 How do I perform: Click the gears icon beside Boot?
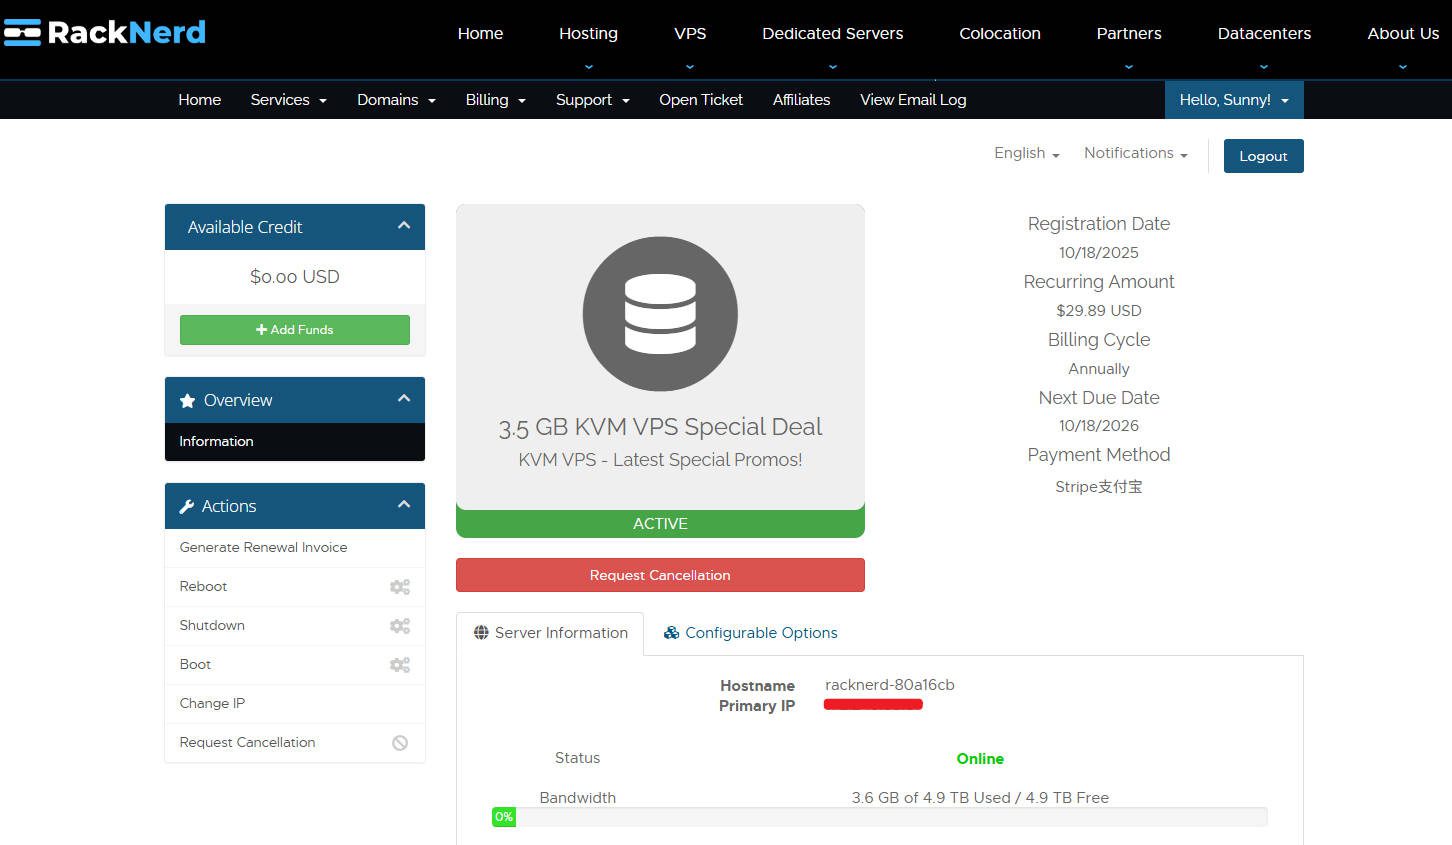pyautogui.click(x=400, y=665)
